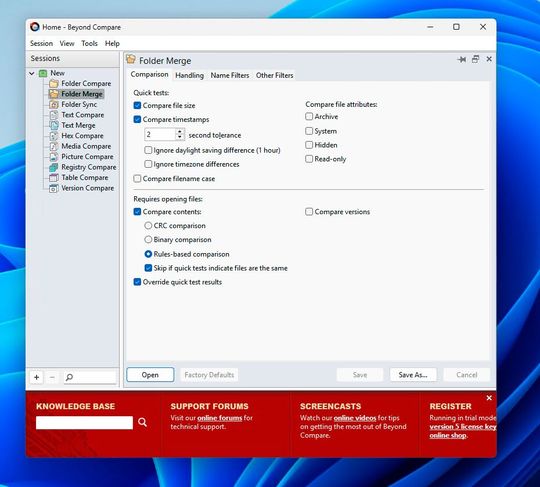Viewport: 540px width, 487px height.
Task: Open the View menu
Action: point(67,43)
